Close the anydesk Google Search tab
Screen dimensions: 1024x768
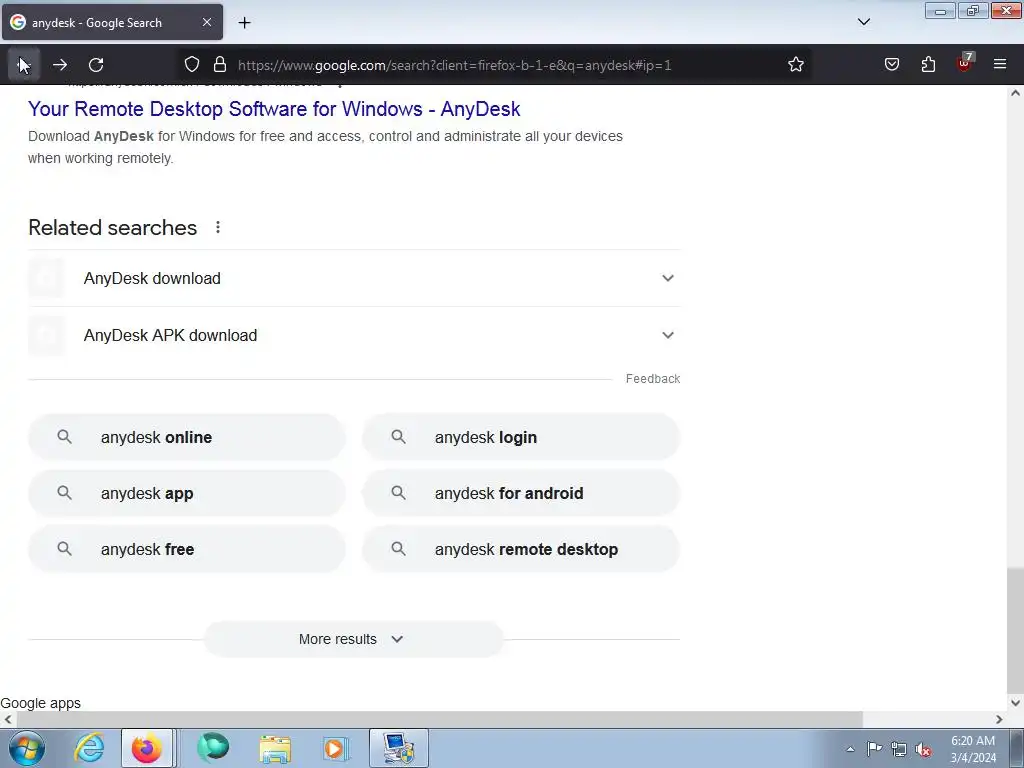click(x=207, y=22)
